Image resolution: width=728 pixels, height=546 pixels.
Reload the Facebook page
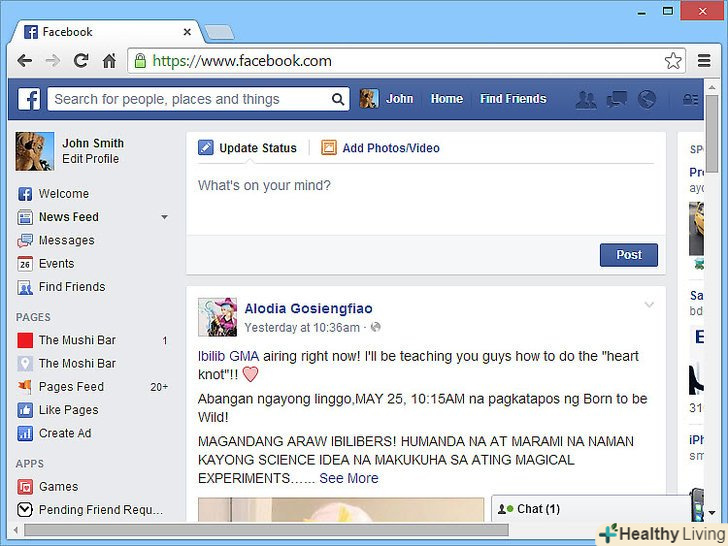point(81,60)
